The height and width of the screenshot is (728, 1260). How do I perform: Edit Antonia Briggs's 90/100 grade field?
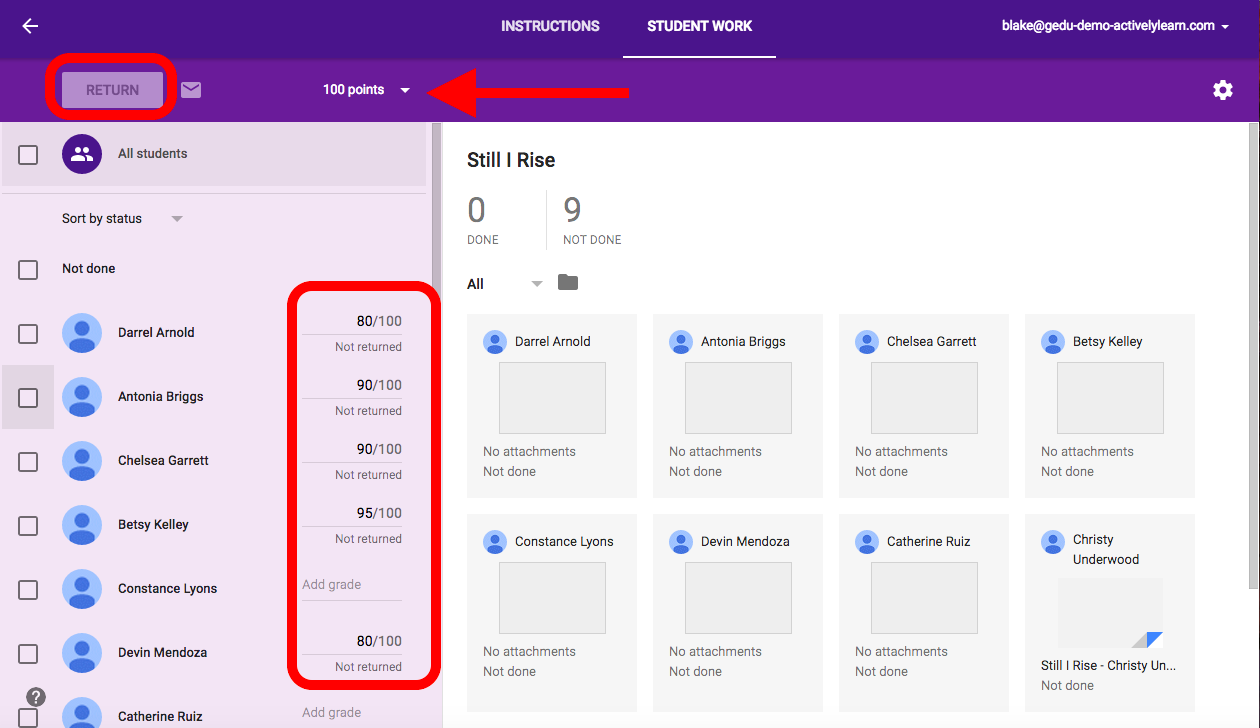coord(352,386)
